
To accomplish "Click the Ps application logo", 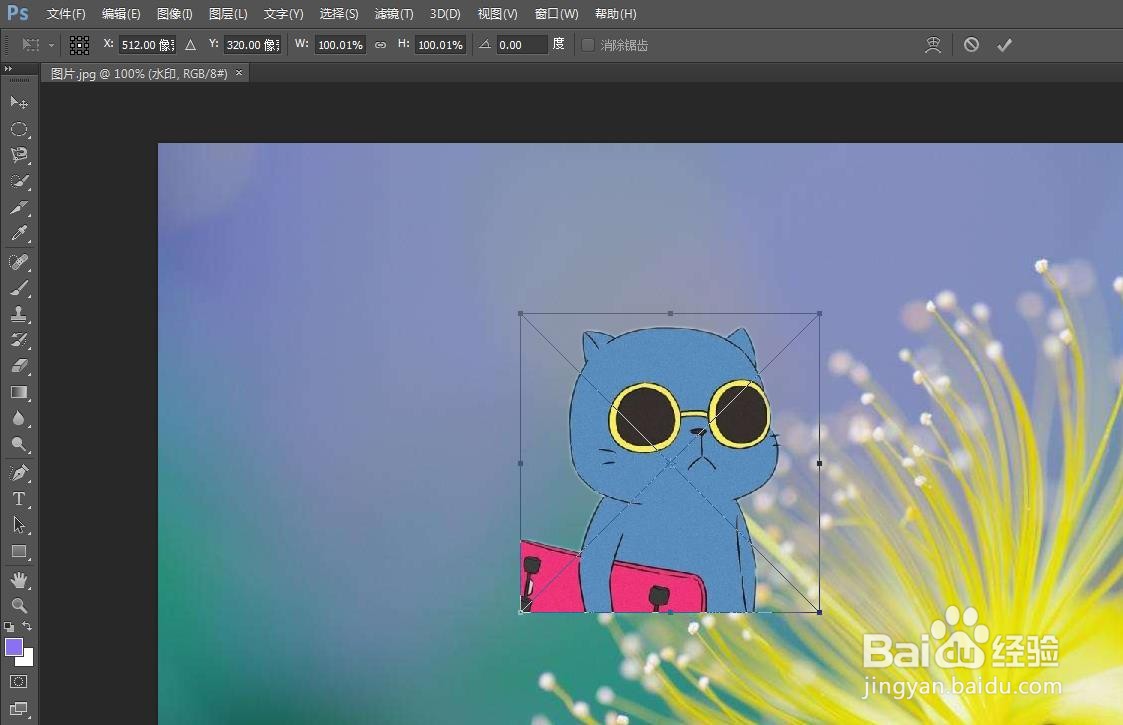I will click(18, 13).
